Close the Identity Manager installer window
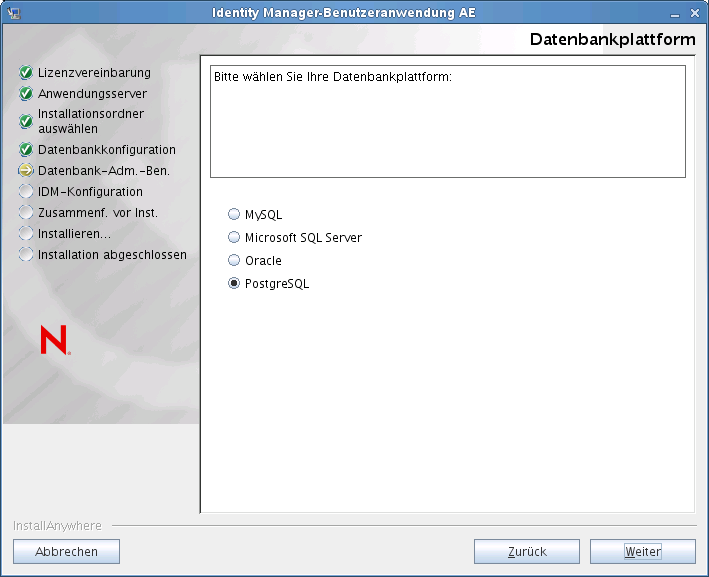The image size is (709, 577). 695,13
